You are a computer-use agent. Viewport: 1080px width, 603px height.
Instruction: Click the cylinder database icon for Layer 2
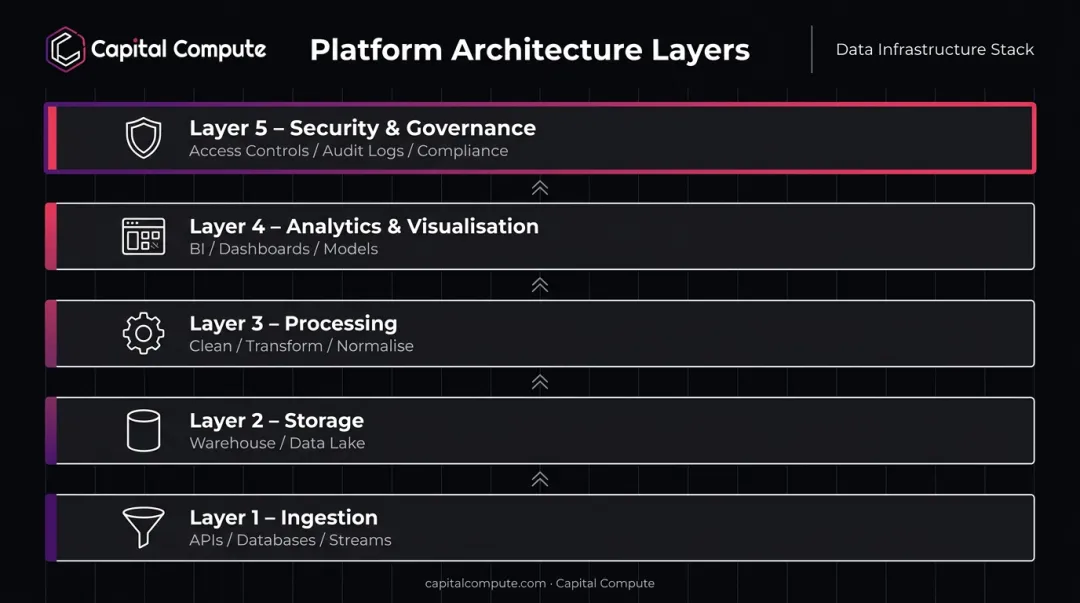(x=143, y=431)
